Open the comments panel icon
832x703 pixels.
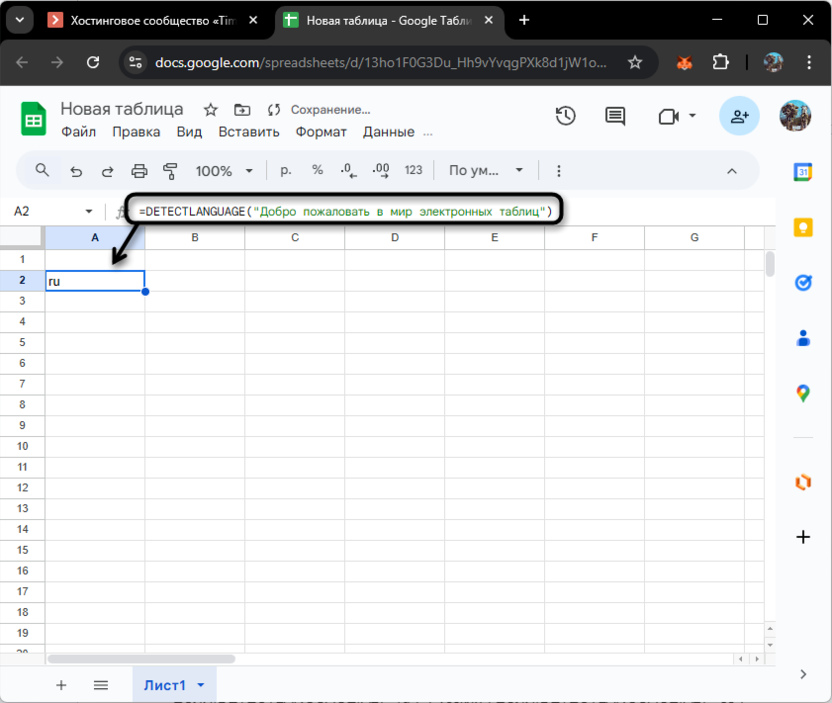[615, 116]
